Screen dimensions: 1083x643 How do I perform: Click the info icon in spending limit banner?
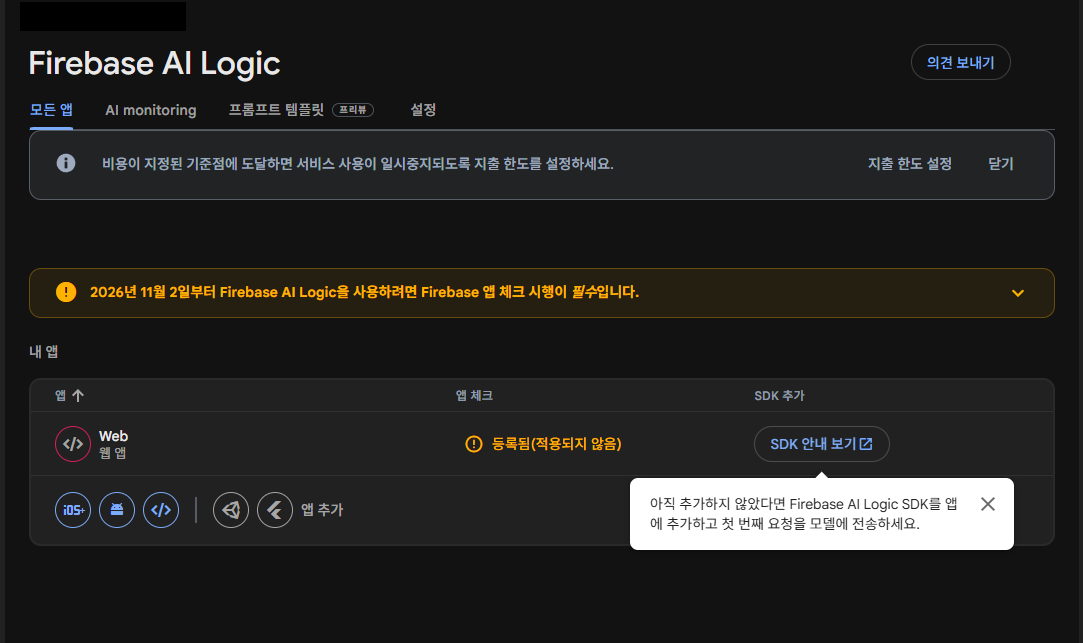(x=66, y=163)
